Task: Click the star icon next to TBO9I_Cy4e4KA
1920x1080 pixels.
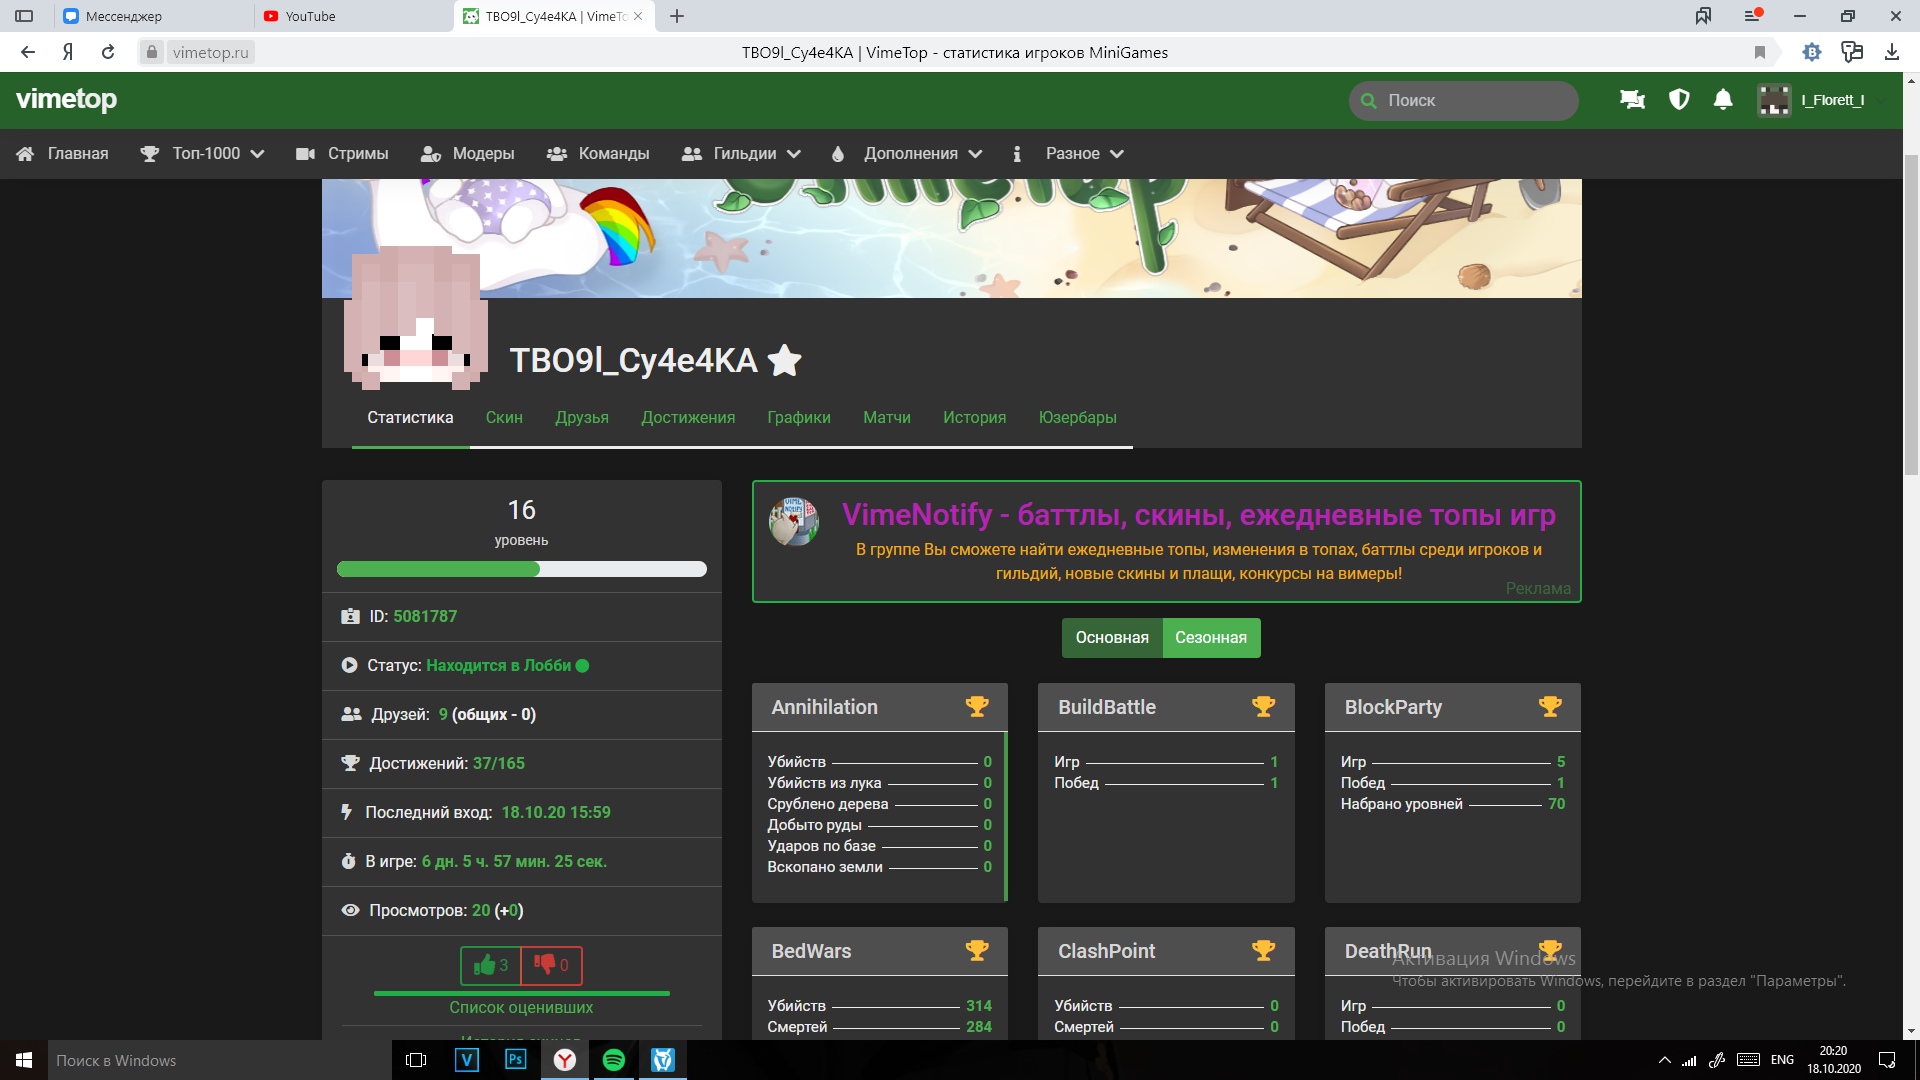Action: click(785, 360)
